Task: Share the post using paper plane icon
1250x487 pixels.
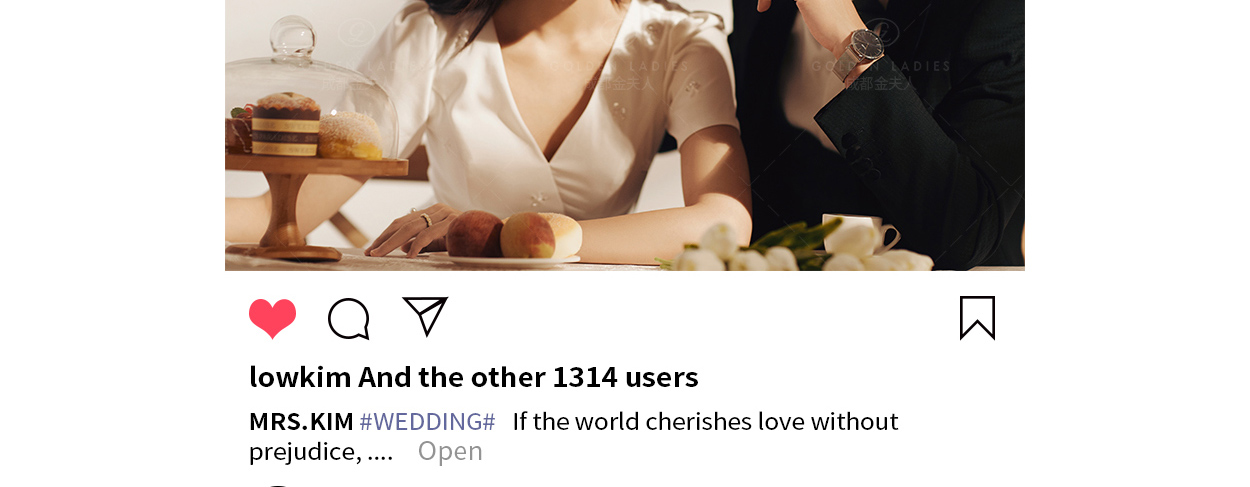Action: [x=425, y=316]
